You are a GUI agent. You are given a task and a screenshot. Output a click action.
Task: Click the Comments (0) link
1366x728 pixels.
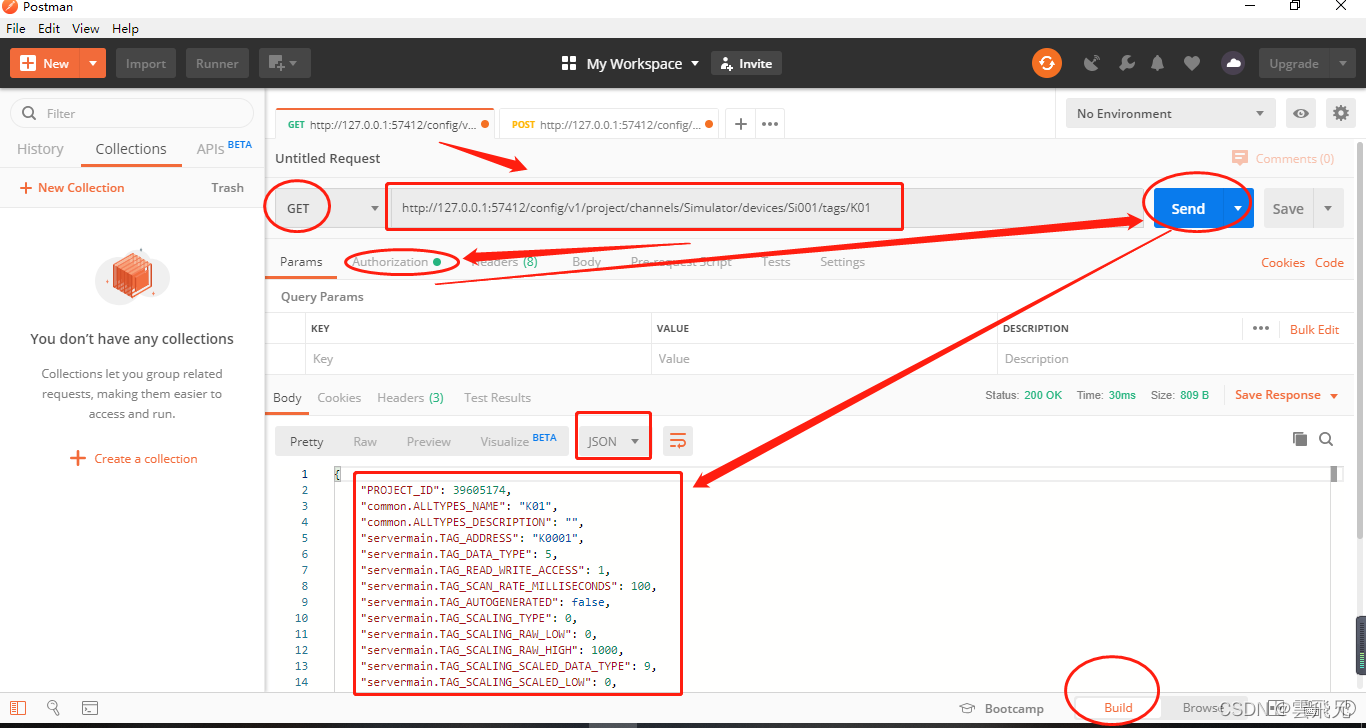[x=1283, y=158]
